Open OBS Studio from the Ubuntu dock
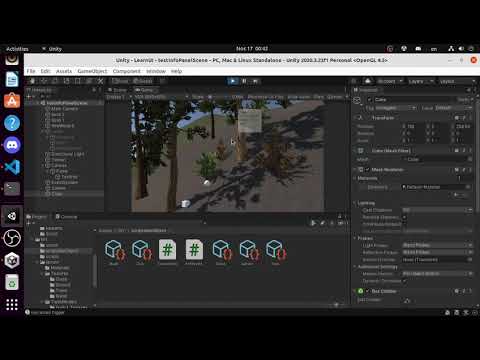480x360 pixels. click(x=12, y=238)
